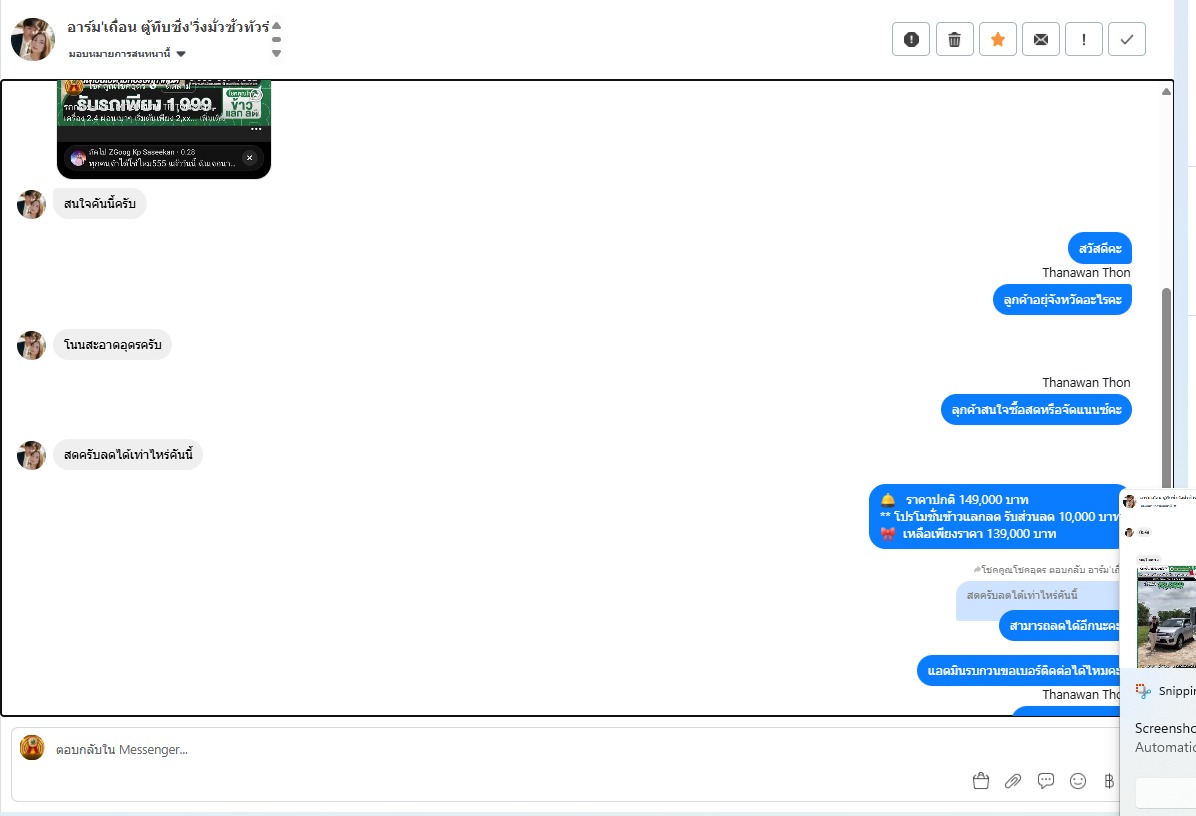Go to previous conversation with up arrow
Viewport: 1196px width, 816px height.
point(276,25)
